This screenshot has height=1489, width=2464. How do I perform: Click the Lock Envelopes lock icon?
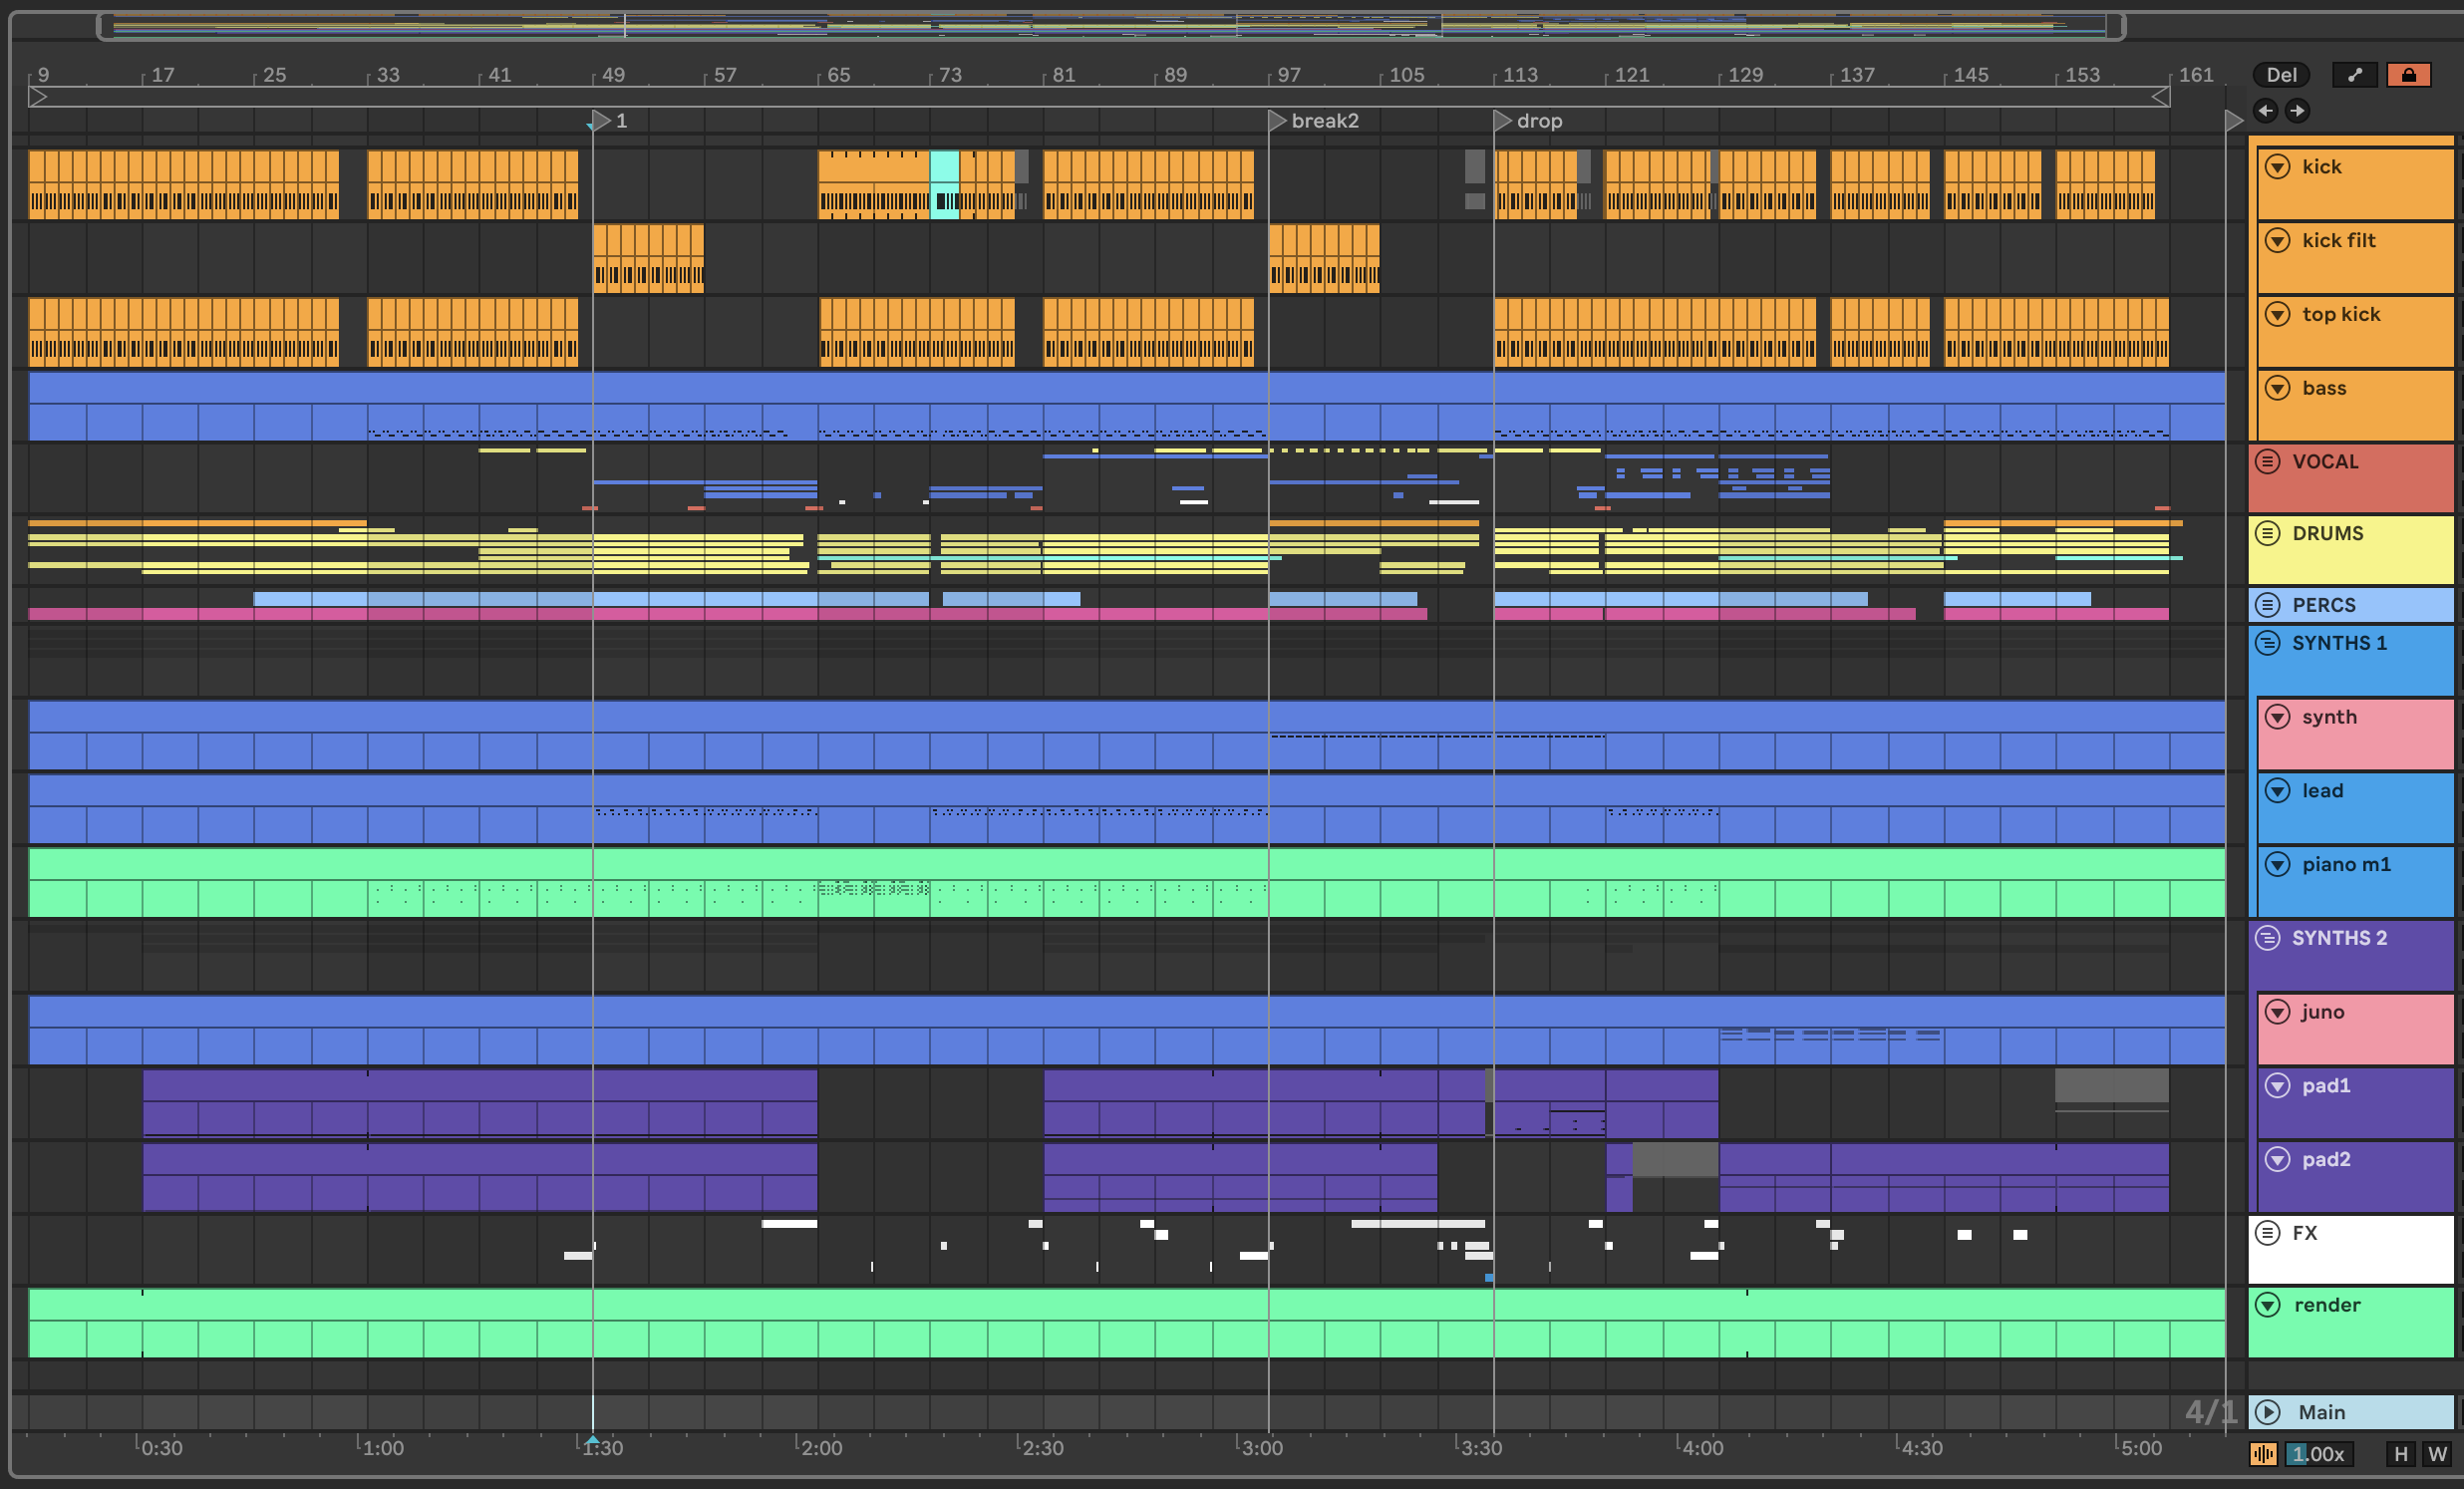pyautogui.click(x=2408, y=75)
